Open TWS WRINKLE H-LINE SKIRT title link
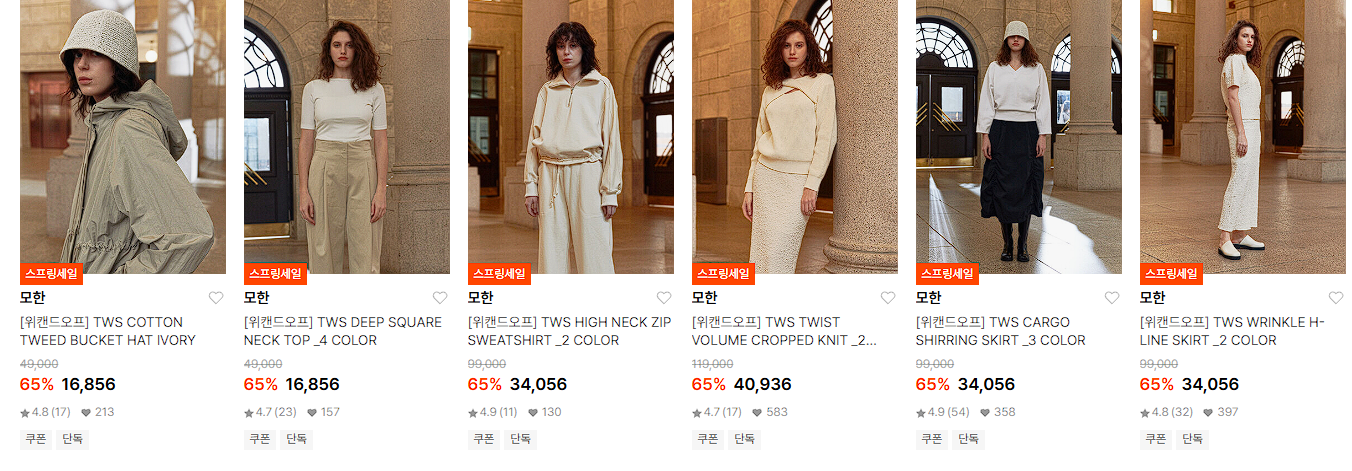The image size is (1352, 471). (1233, 331)
